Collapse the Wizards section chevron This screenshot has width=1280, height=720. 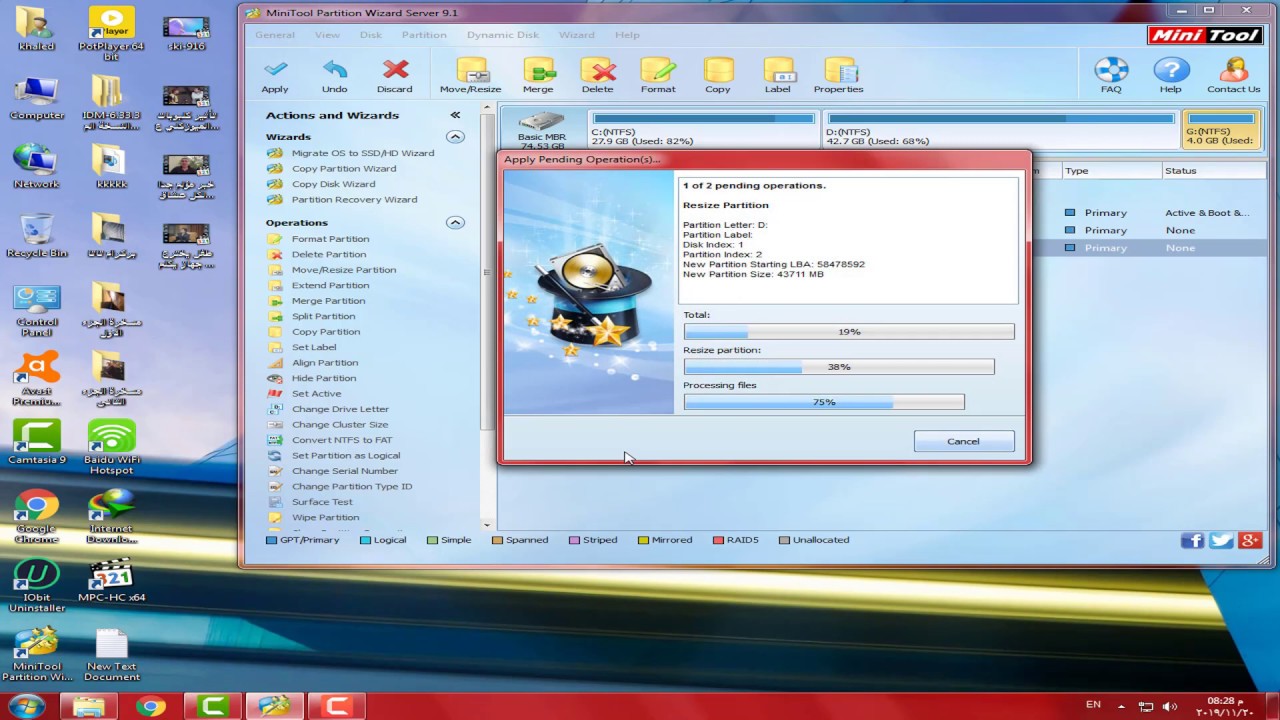[455, 137]
